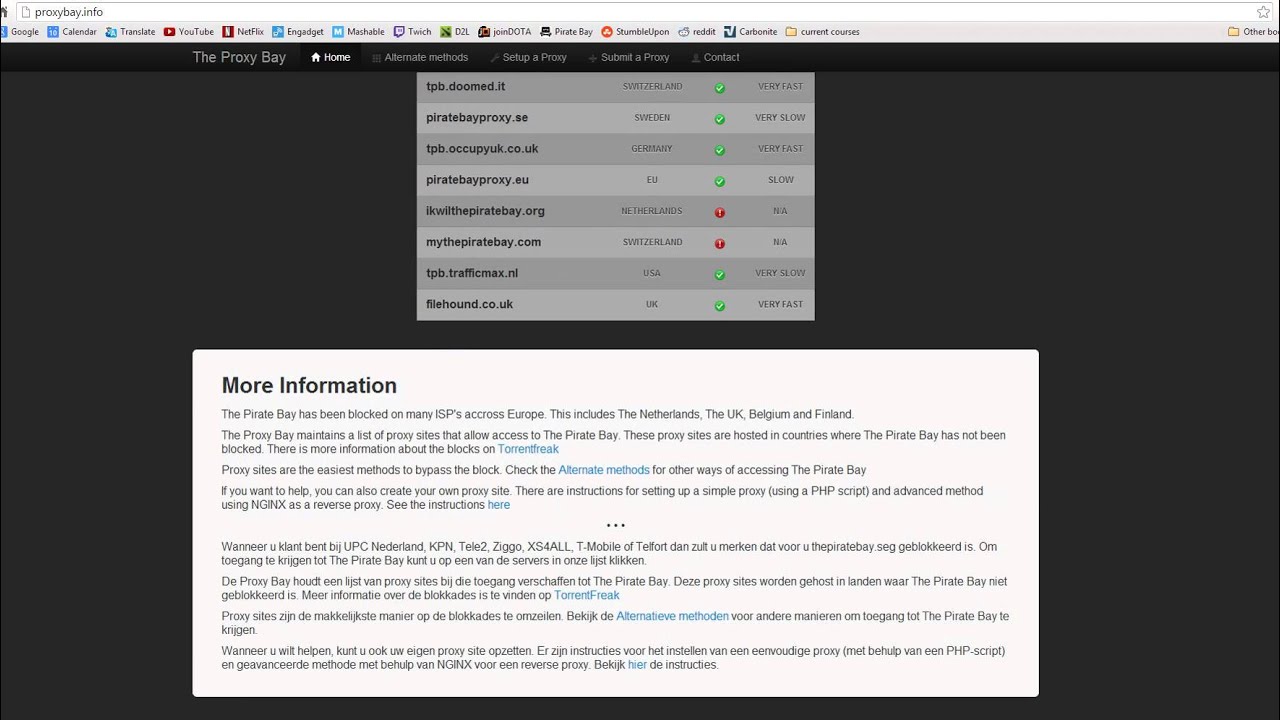The width and height of the screenshot is (1280, 720).
Task: Click the More Information heading
Action: 309,385
